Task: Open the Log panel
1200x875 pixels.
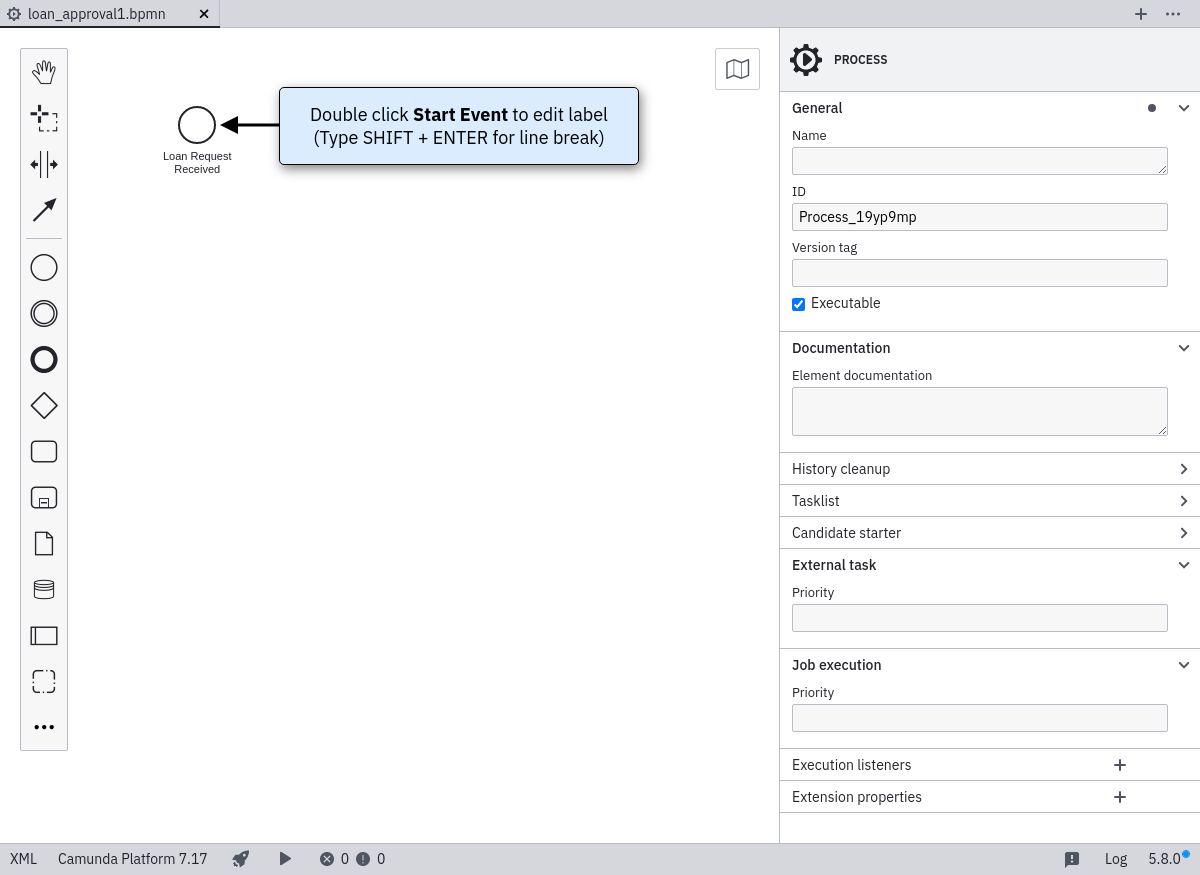Action: coord(1115,859)
